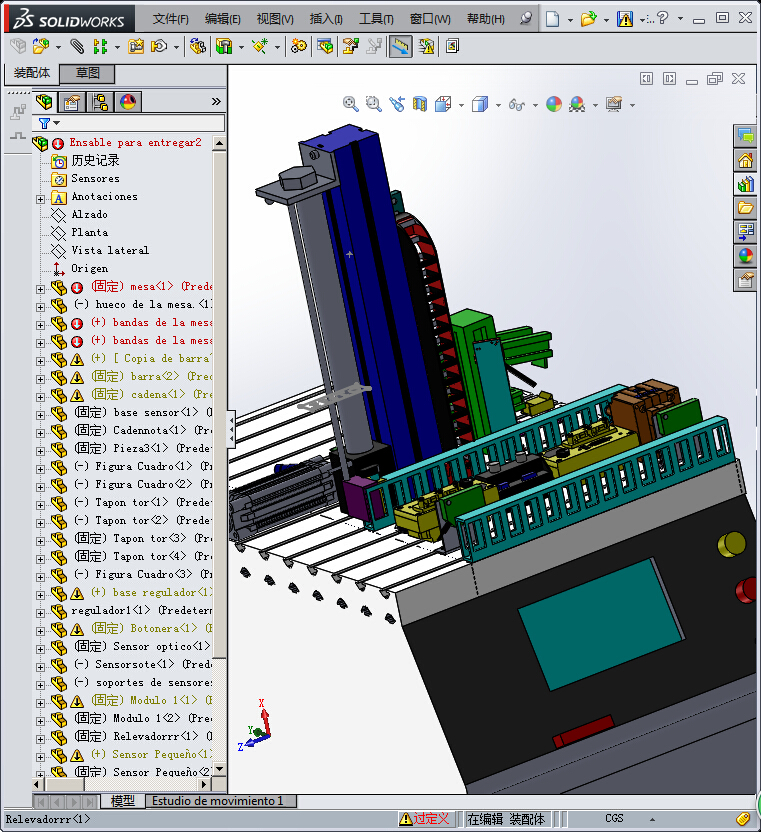Open the DisplayManager color wheel tab
Viewport: 761px width, 832px height.
[128, 101]
